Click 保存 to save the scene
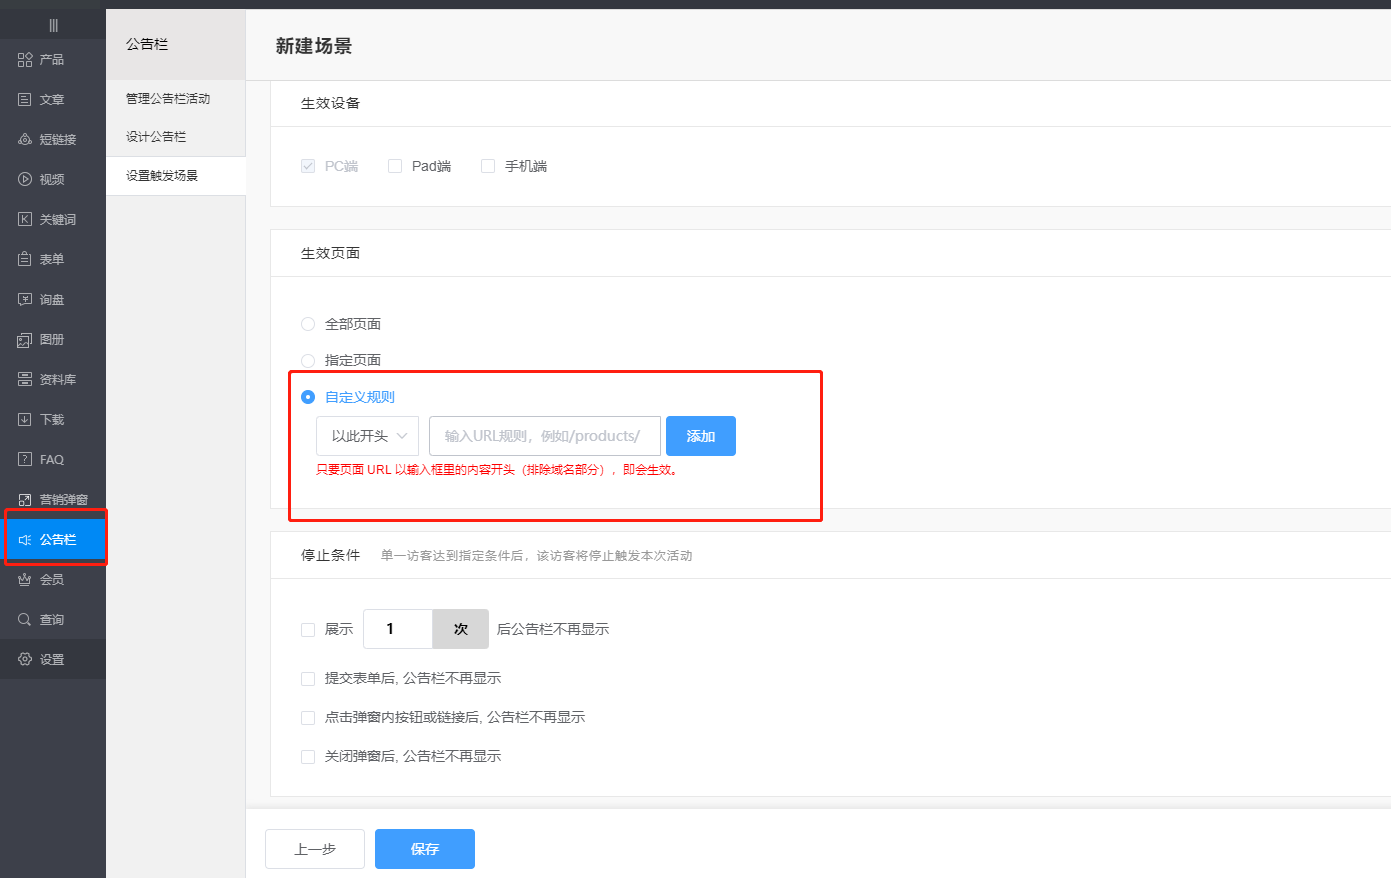Screen dimensions: 1391x878 pos(424,848)
